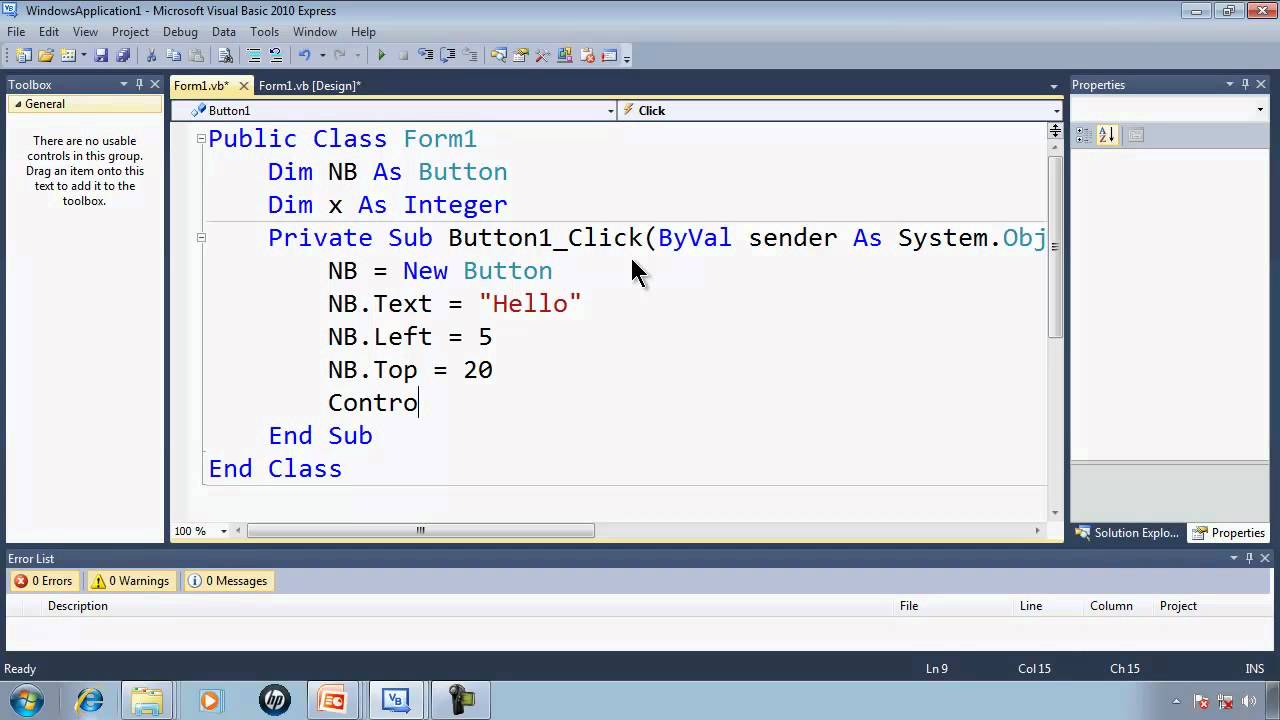1280x720 pixels.
Task: Close the Form1.vb code tab
Action: (x=243, y=86)
